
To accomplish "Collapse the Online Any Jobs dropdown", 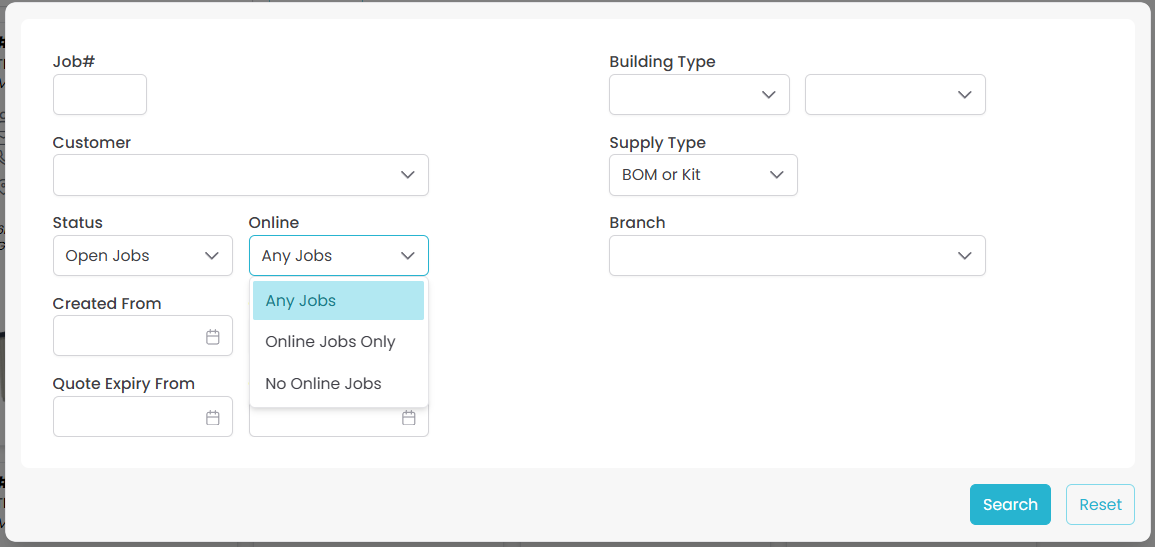I will [338, 256].
